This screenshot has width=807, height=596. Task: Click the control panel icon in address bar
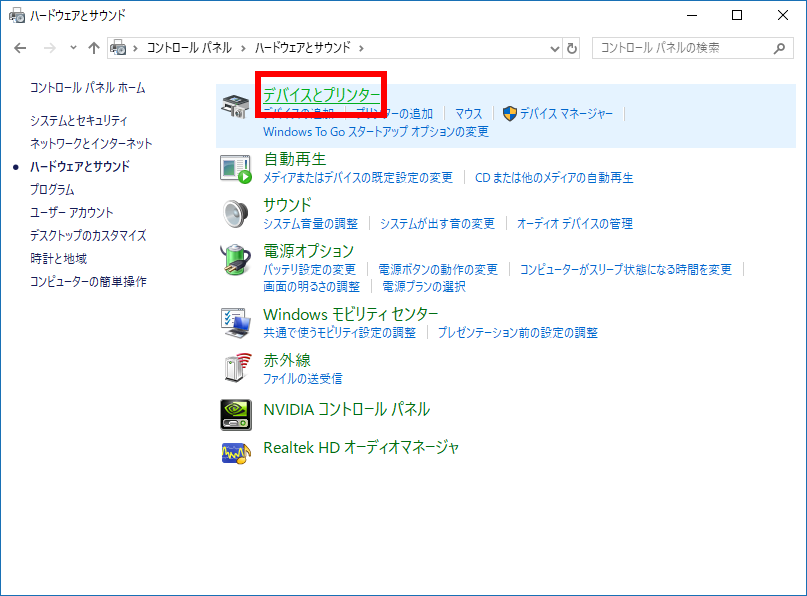pyautogui.click(x=118, y=48)
